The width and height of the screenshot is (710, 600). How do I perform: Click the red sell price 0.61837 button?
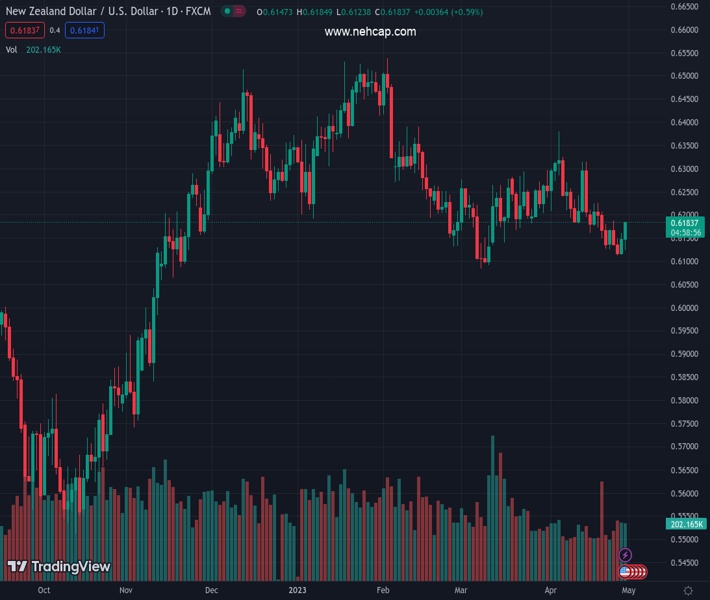point(22,30)
